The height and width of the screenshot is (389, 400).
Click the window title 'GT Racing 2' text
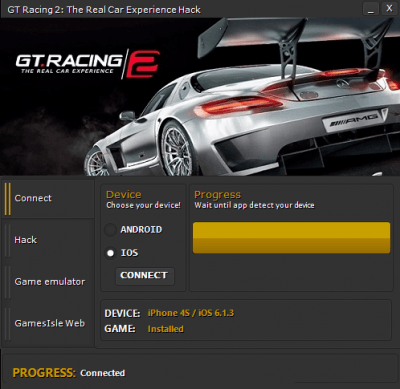point(104,10)
